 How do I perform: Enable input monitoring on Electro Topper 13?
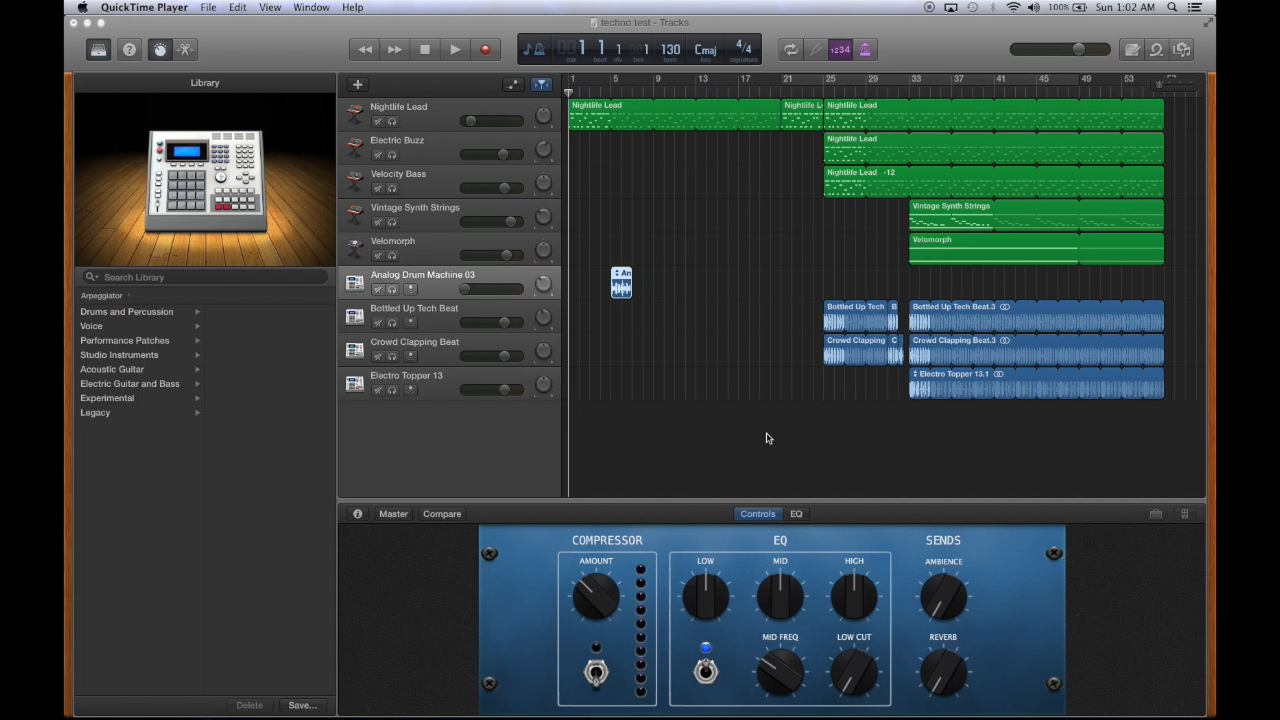coord(410,390)
